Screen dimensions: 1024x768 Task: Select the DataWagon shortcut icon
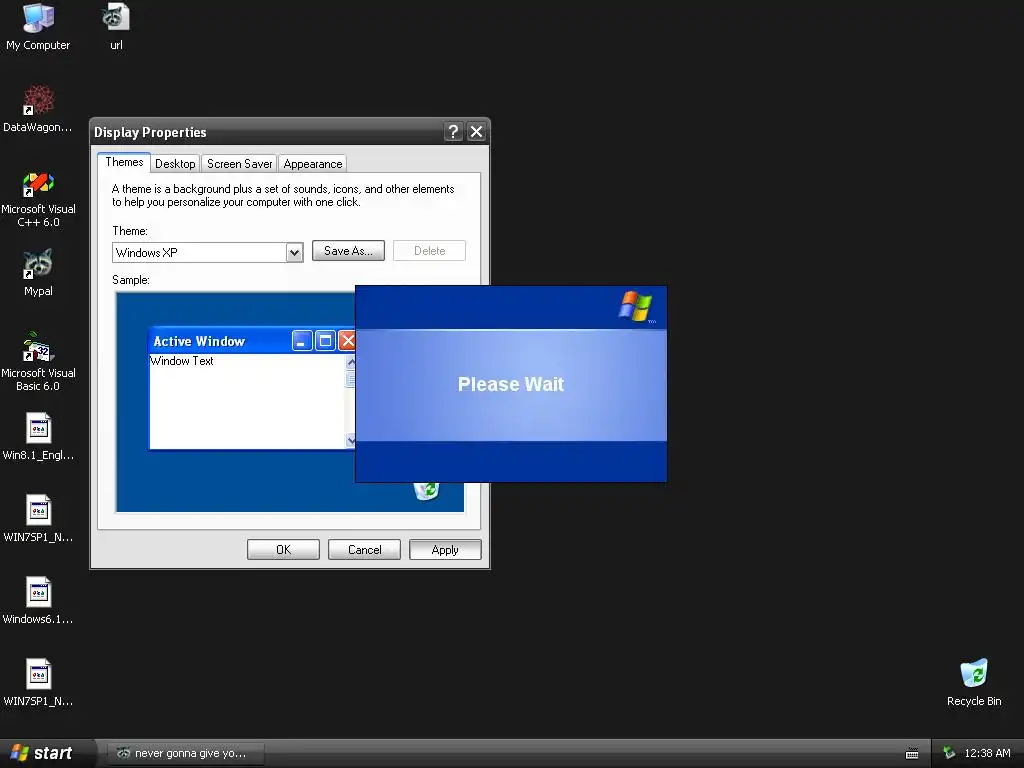pyautogui.click(x=38, y=108)
